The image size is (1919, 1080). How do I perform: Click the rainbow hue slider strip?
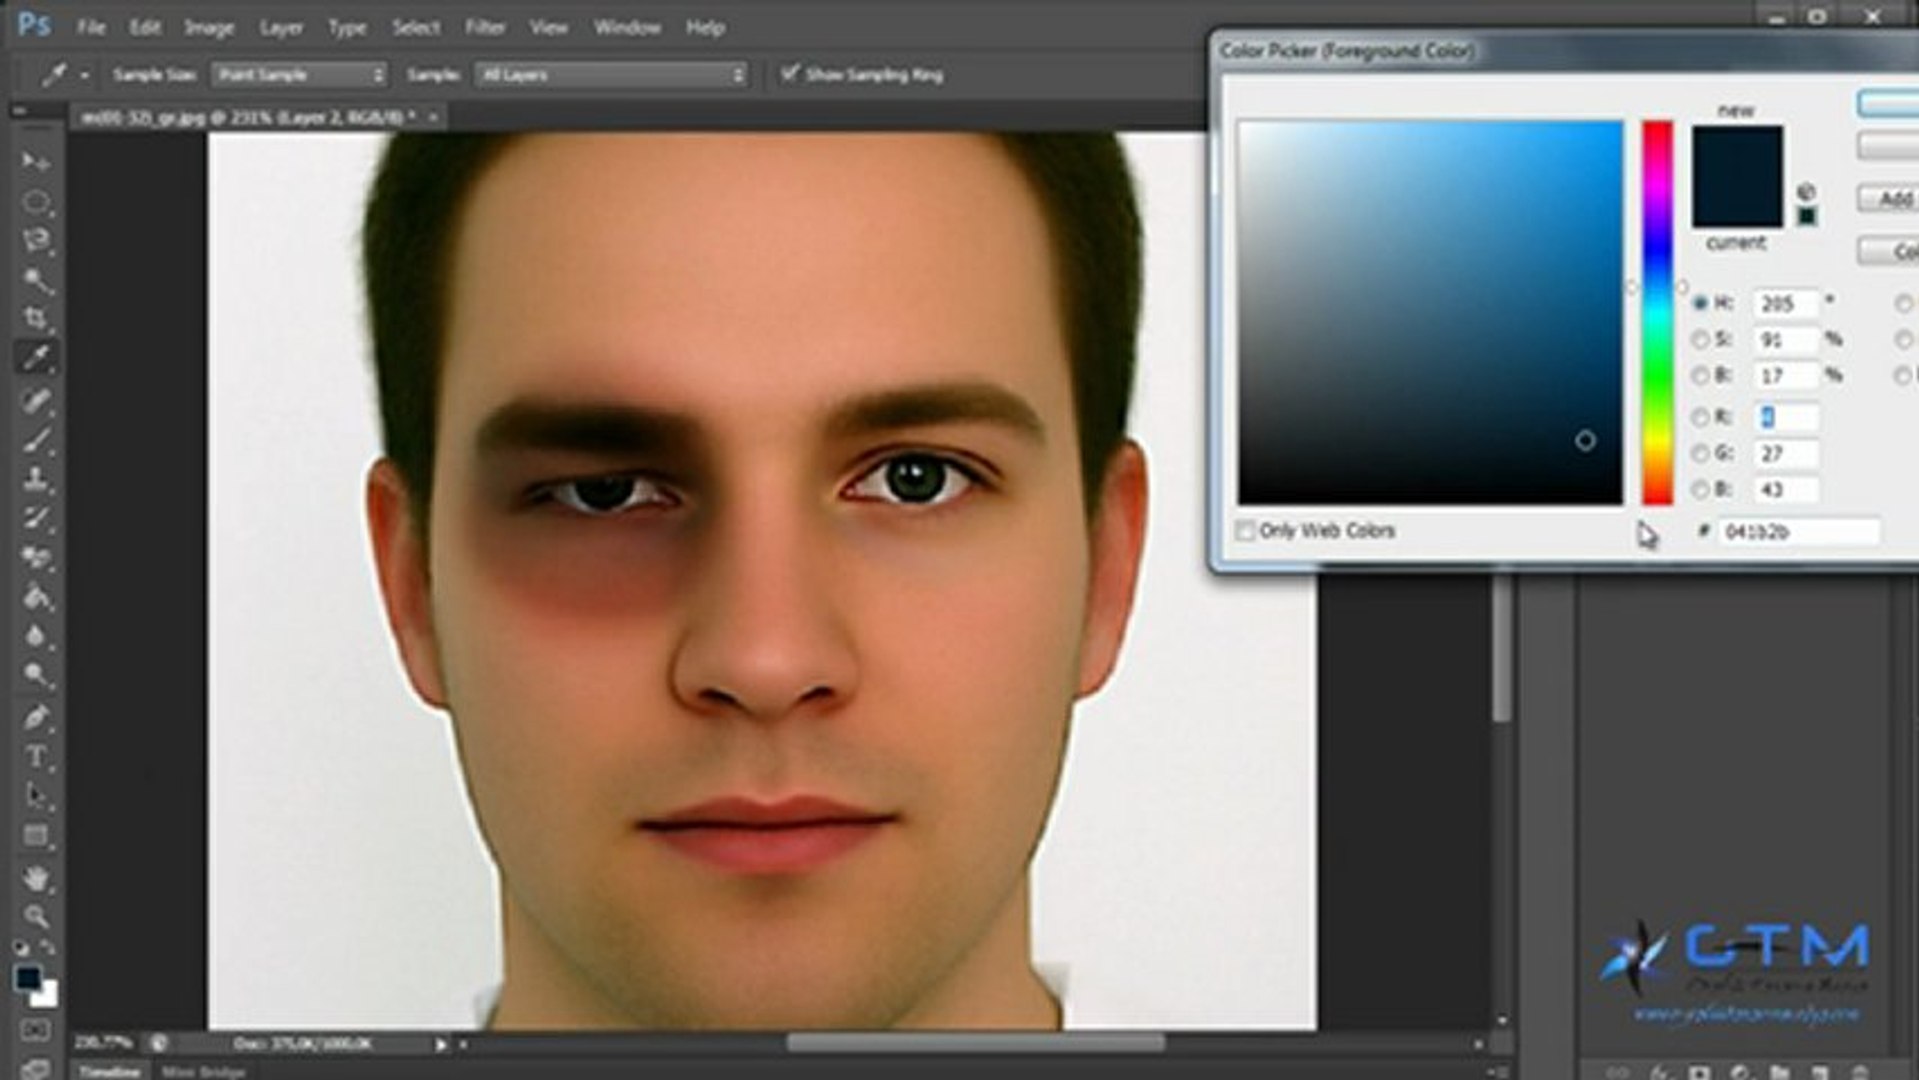1656,312
